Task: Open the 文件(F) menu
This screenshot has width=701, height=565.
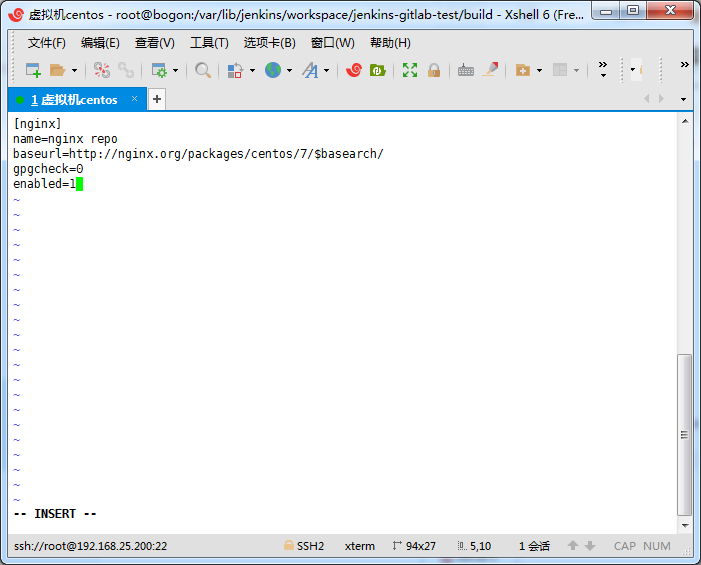Action: point(46,43)
